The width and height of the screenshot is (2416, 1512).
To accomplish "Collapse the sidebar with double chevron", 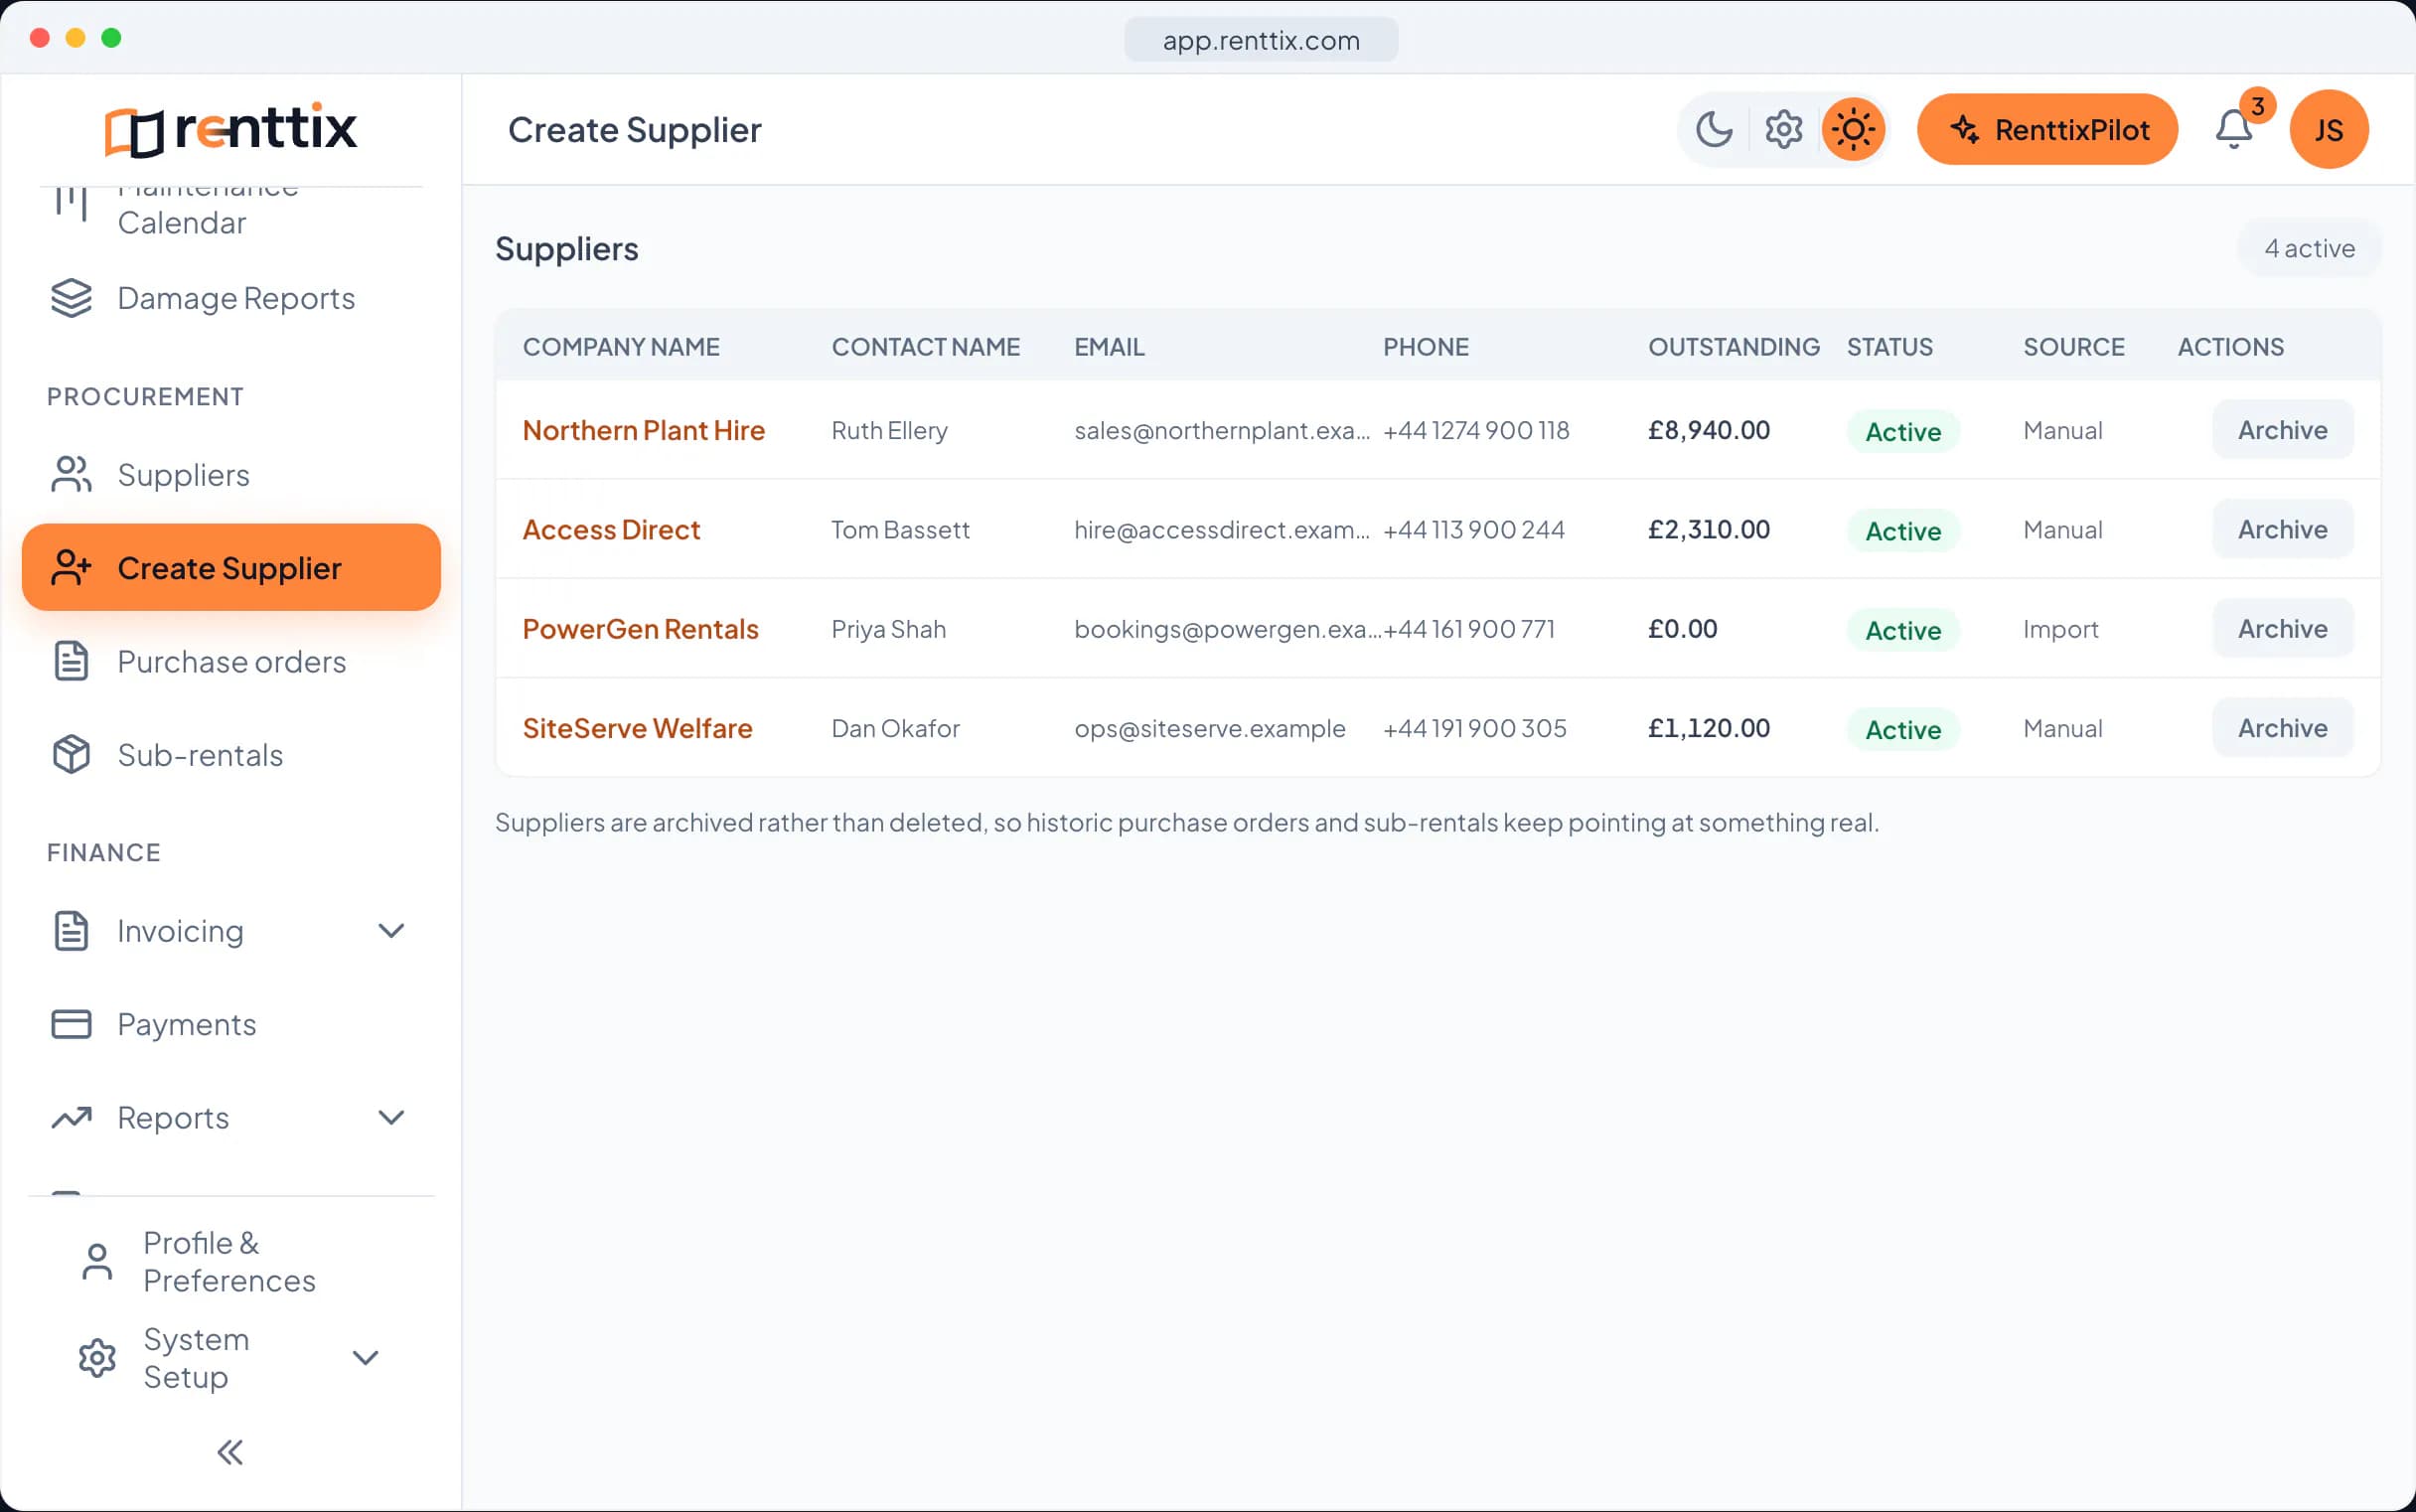I will pyautogui.click(x=231, y=1452).
